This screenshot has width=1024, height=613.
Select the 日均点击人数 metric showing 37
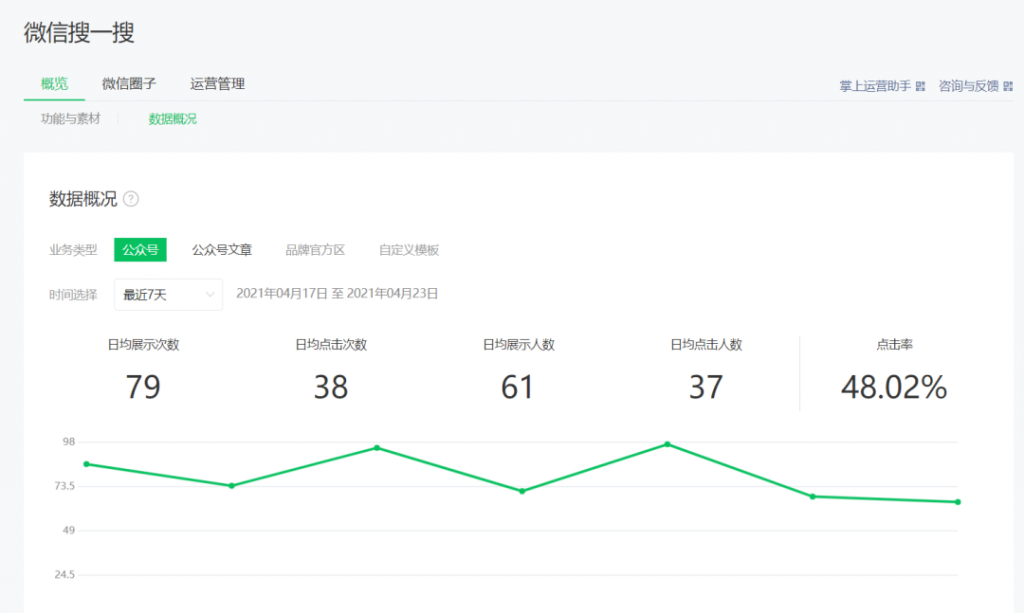pyautogui.click(x=706, y=371)
